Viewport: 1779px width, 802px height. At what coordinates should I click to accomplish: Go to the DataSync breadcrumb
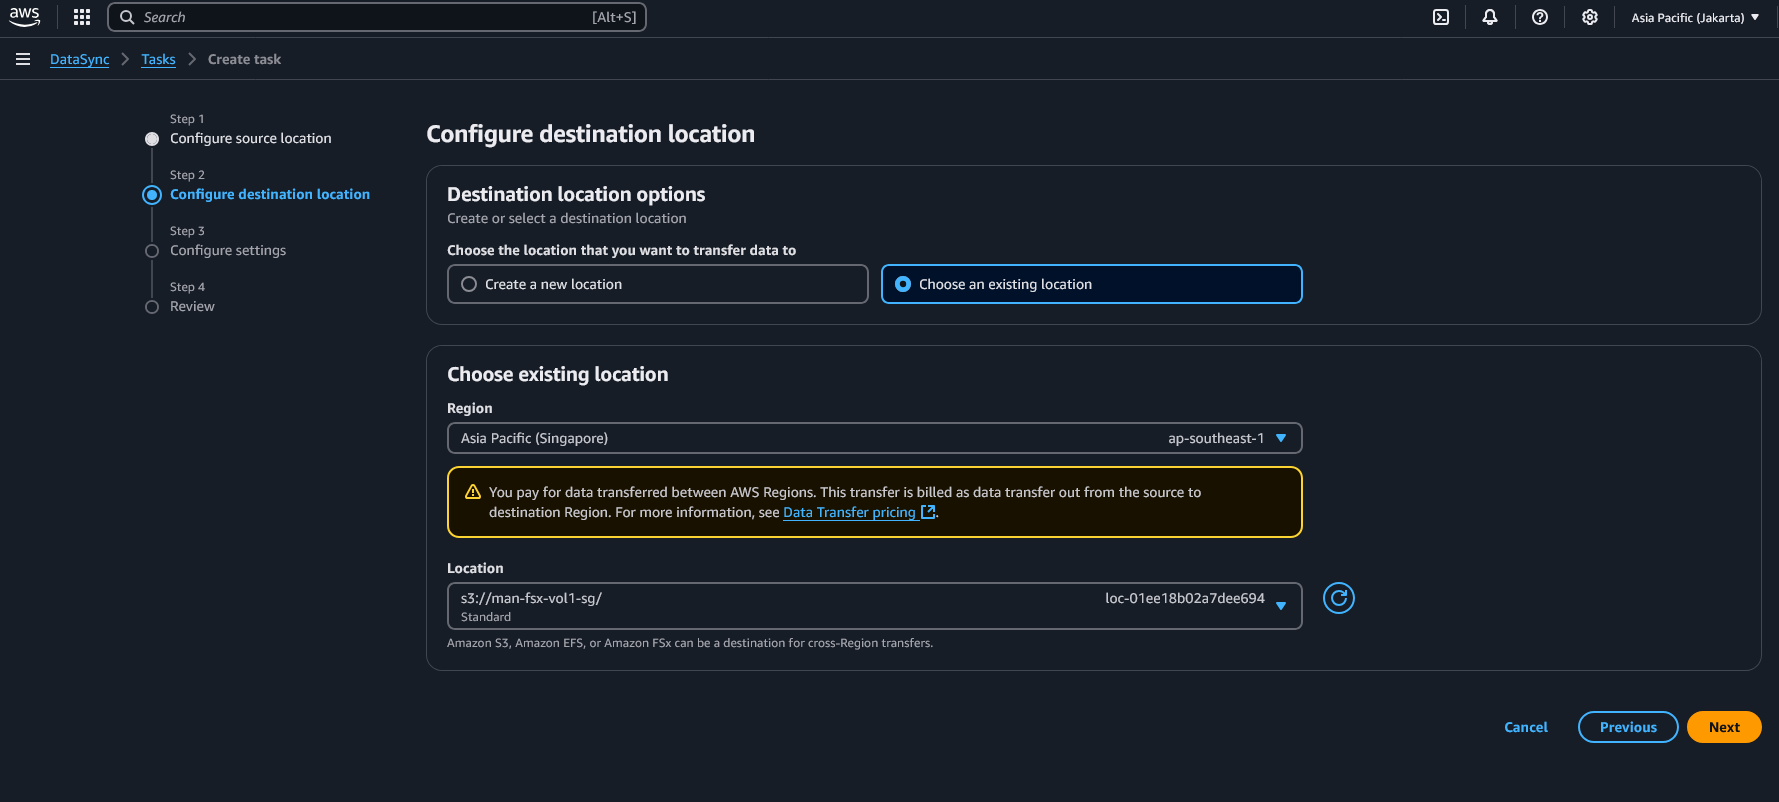80,59
